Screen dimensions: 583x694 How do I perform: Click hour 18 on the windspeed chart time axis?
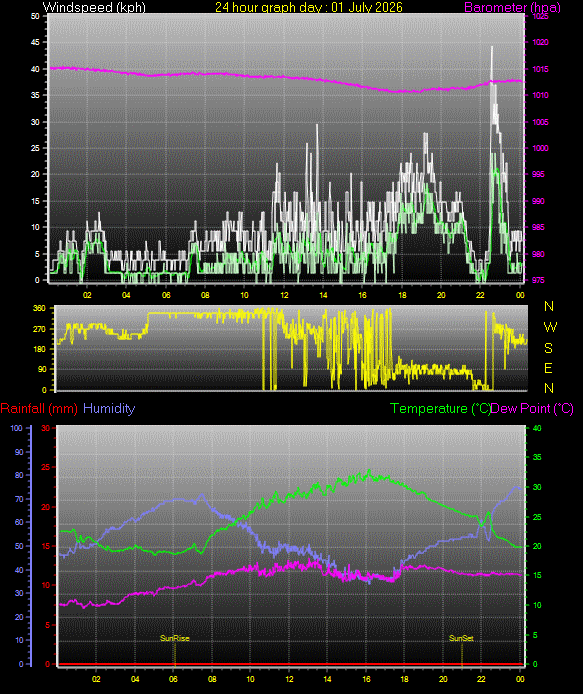[x=402, y=295]
